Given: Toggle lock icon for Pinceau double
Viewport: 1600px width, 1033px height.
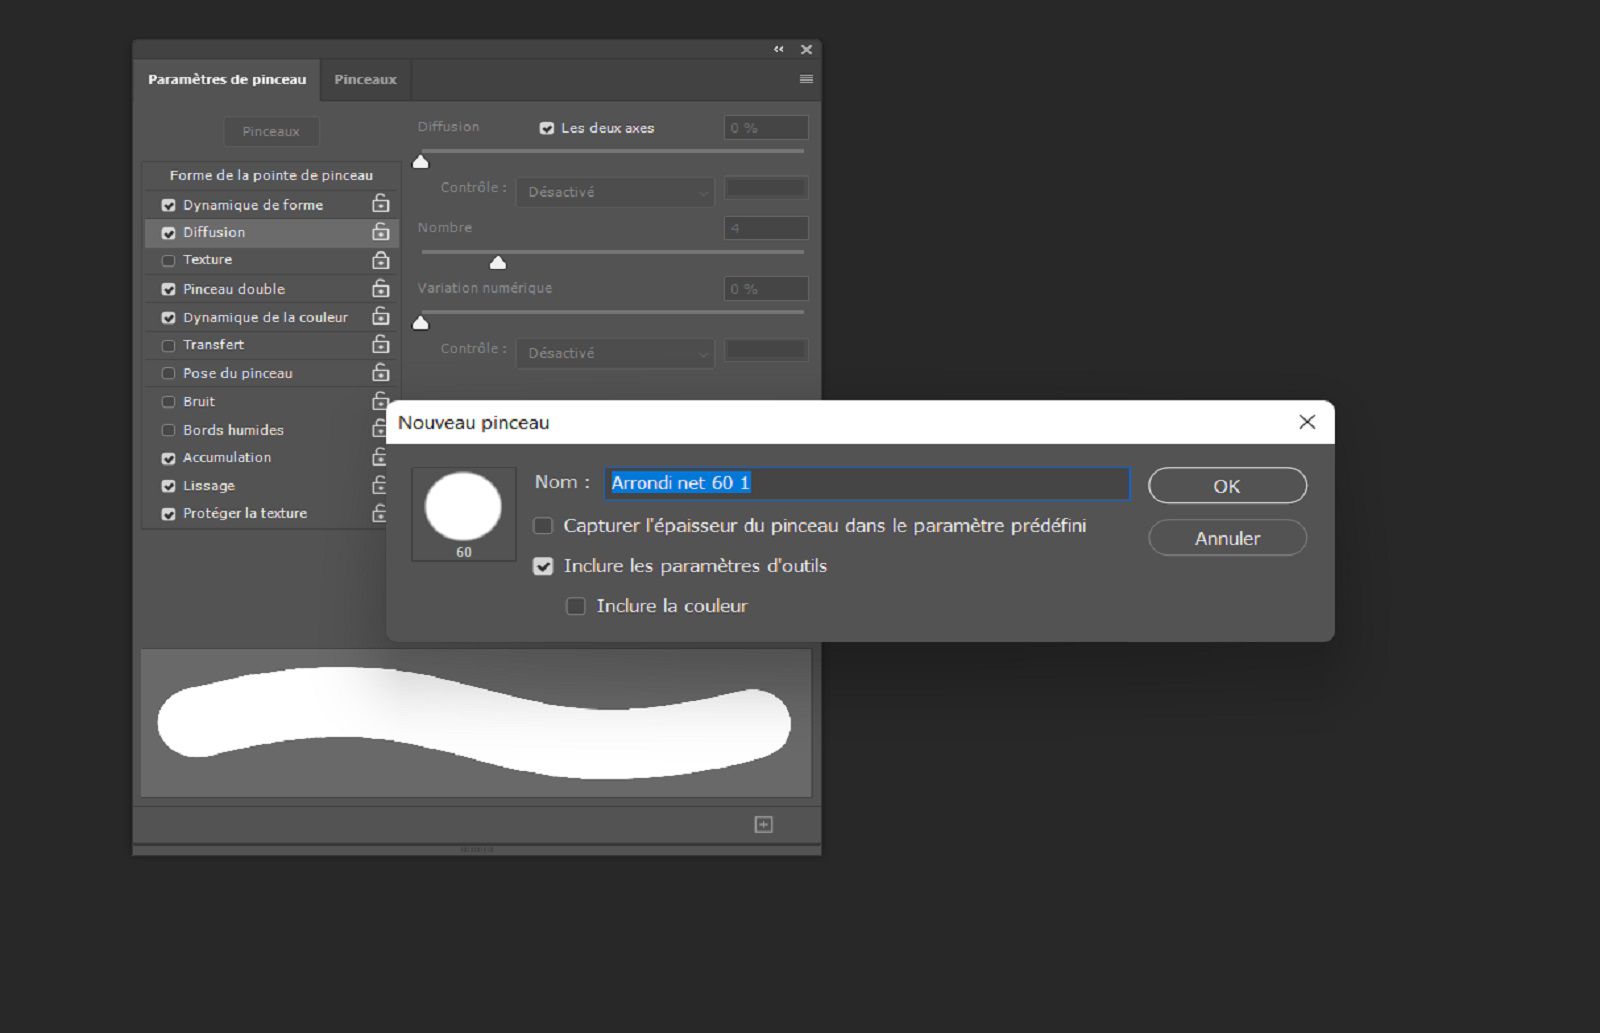Looking at the screenshot, I should pos(380,288).
